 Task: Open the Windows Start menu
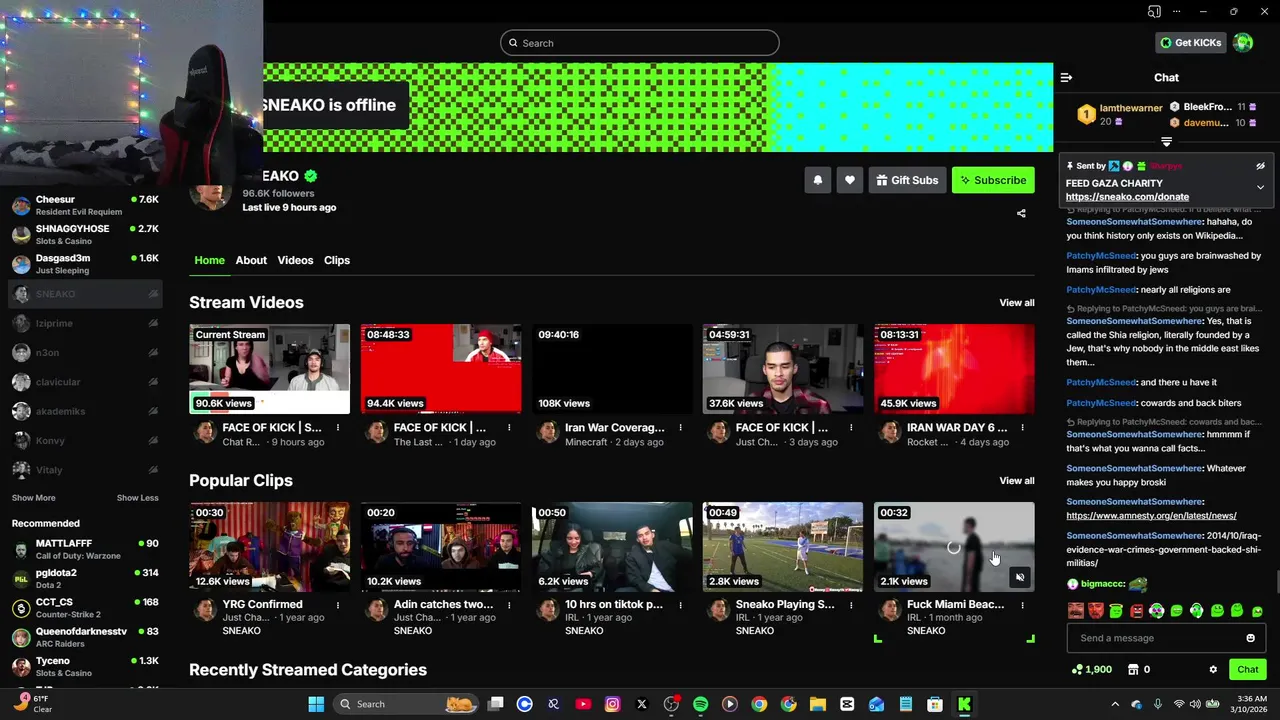click(x=316, y=704)
